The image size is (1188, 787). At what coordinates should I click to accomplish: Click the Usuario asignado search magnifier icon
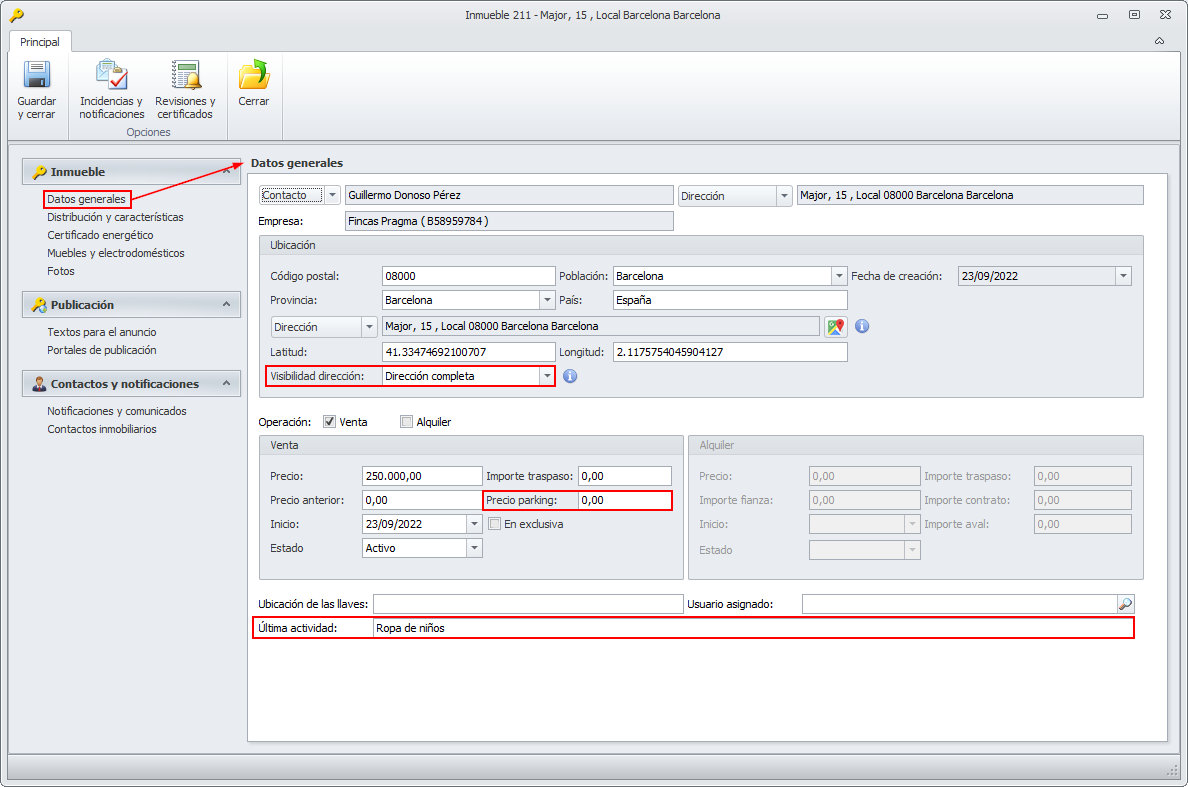coord(1125,604)
